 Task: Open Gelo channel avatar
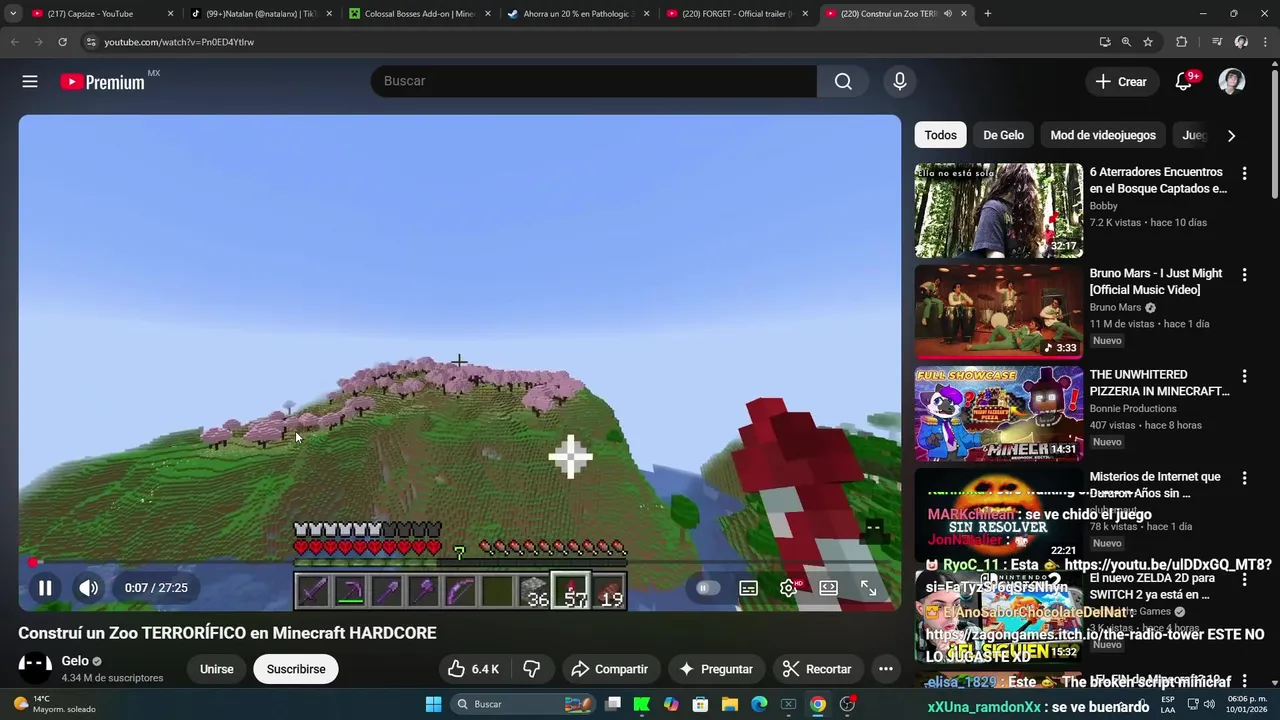point(35,669)
